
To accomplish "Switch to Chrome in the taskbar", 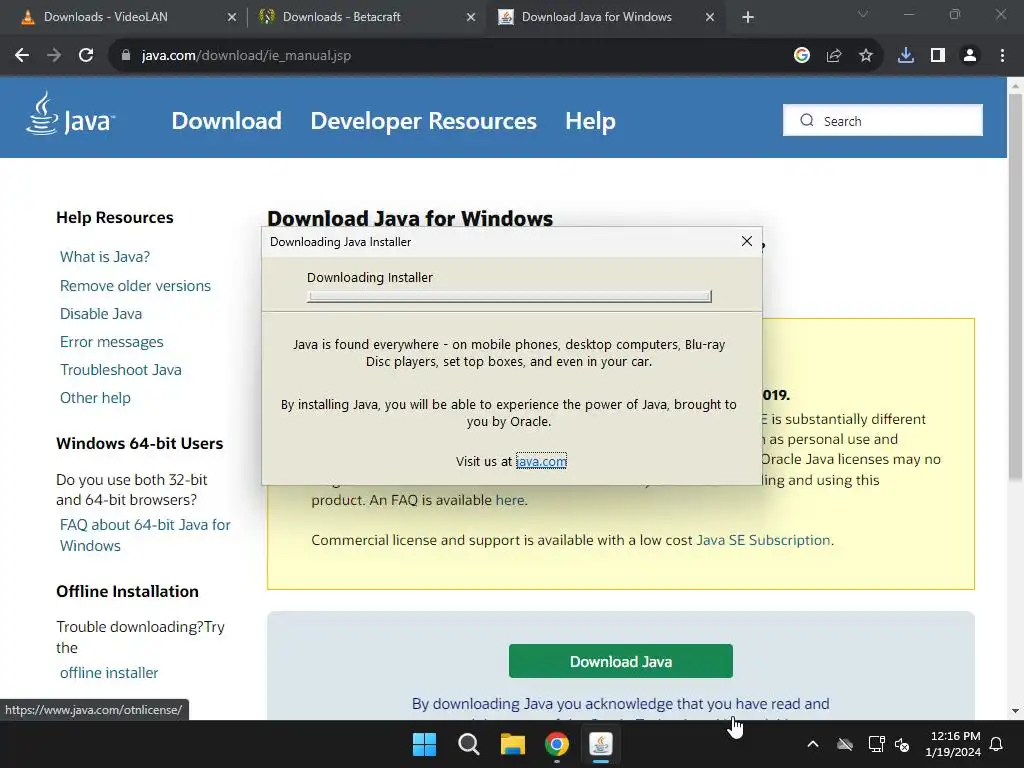I will coord(556,744).
